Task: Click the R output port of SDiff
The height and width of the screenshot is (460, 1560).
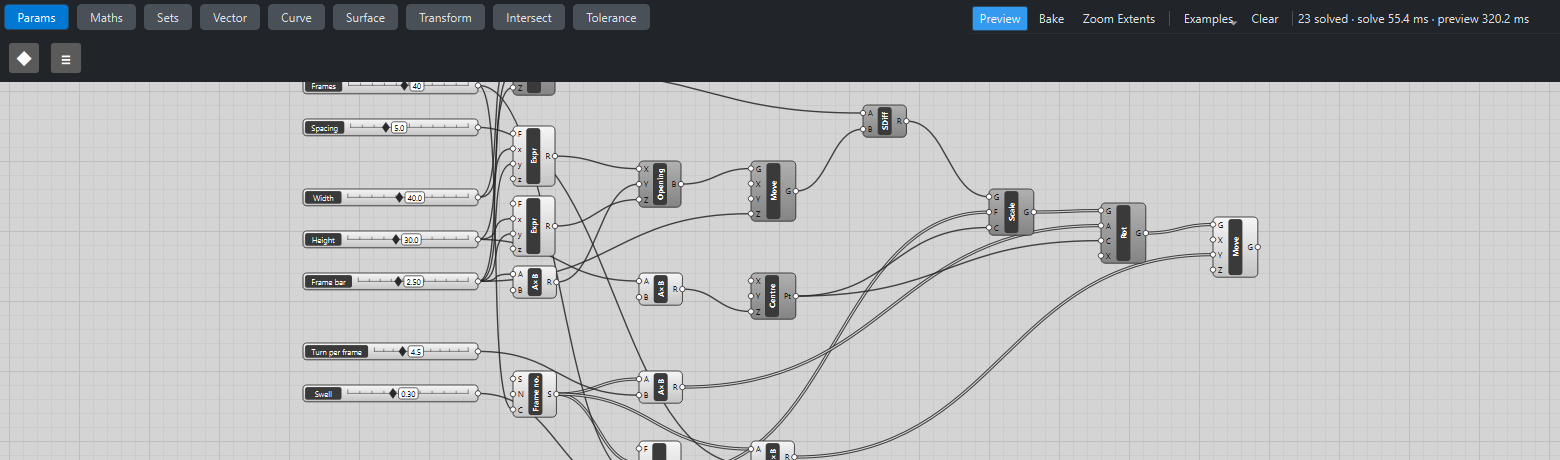Action: pyautogui.click(x=906, y=121)
